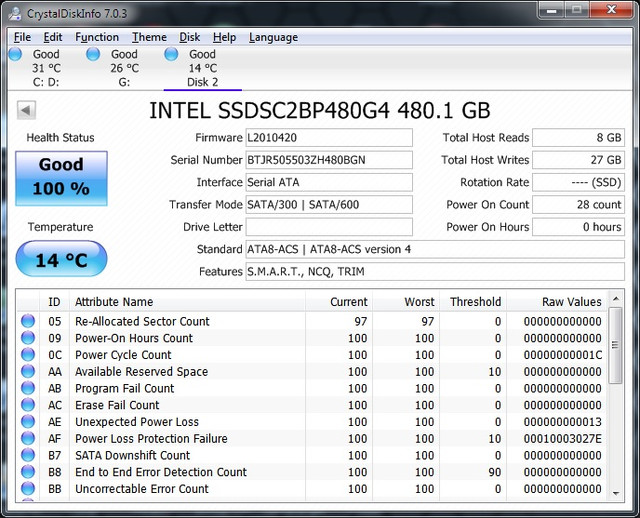Select the Power Loss Protection Failure attribute

point(312,438)
